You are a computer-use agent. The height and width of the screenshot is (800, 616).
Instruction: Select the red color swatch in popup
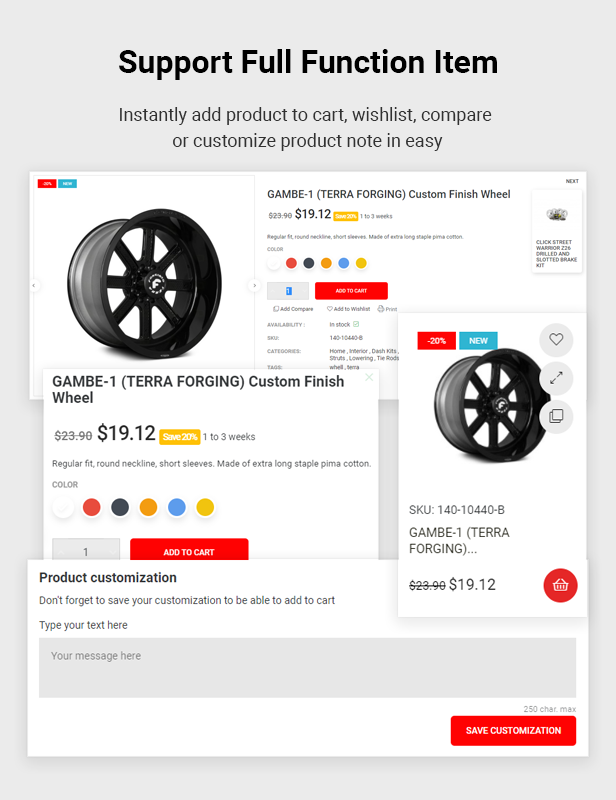coord(92,508)
